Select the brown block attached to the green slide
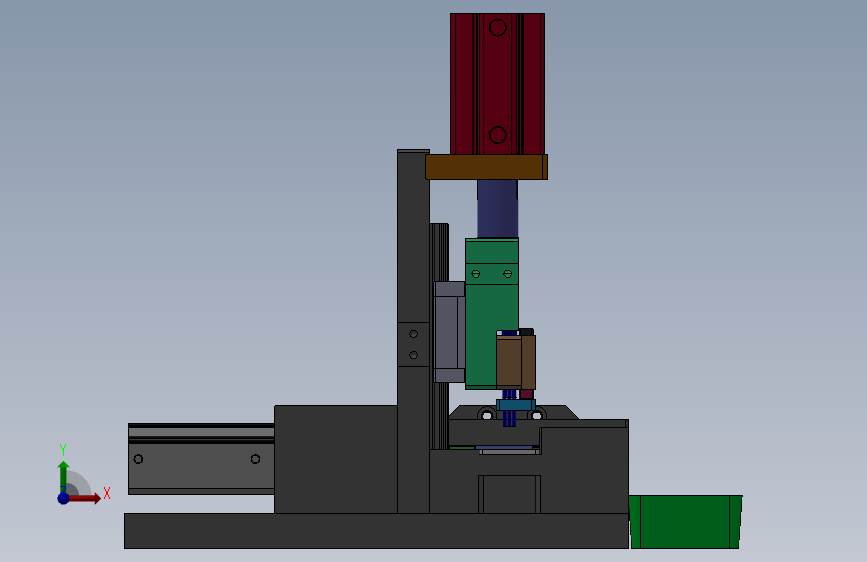This screenshot has width=867, height=562. tap(516, 362)
